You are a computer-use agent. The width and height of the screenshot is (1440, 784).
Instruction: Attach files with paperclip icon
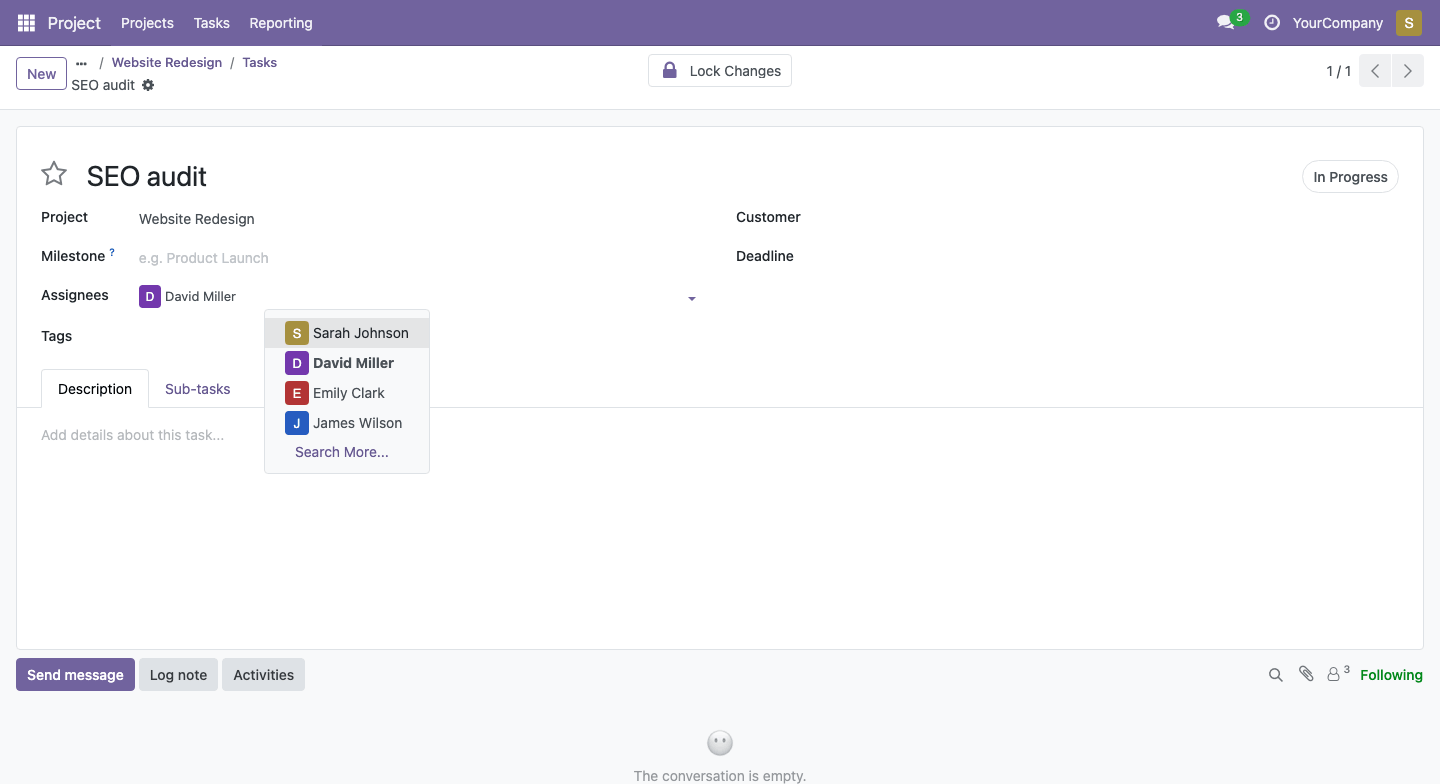1306,675
